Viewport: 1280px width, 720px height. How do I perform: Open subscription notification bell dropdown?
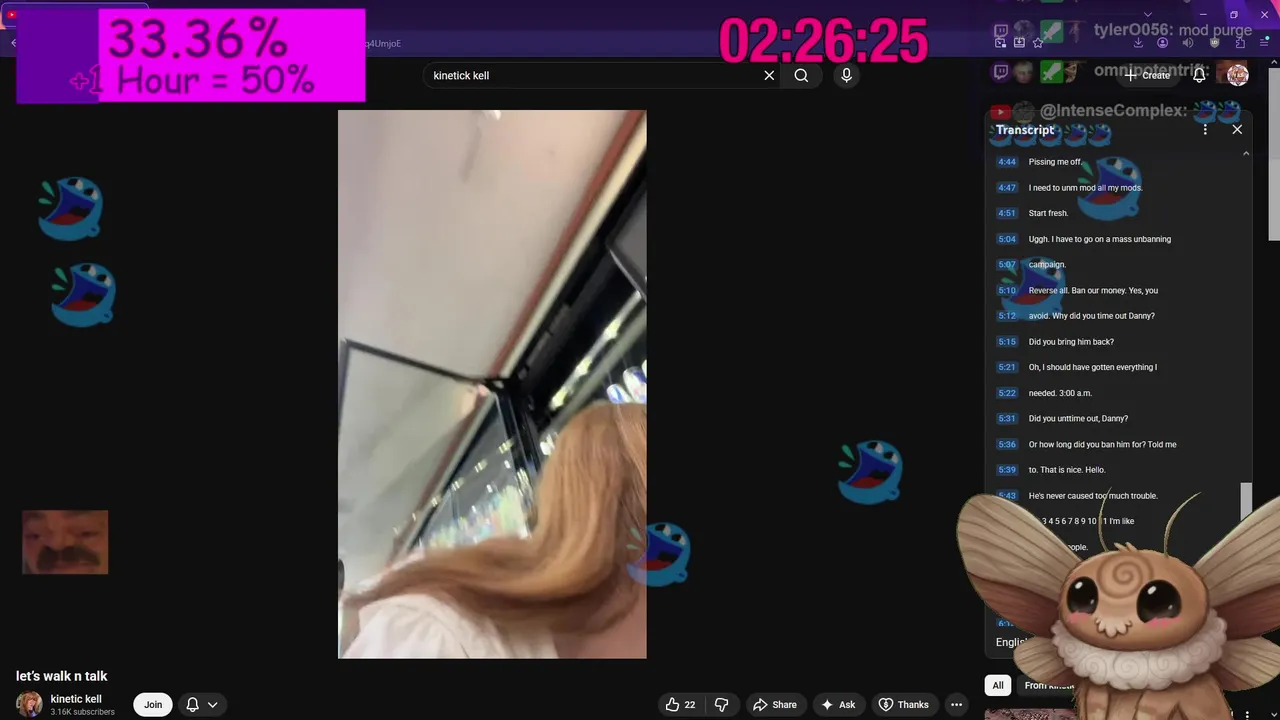[202, 705]
